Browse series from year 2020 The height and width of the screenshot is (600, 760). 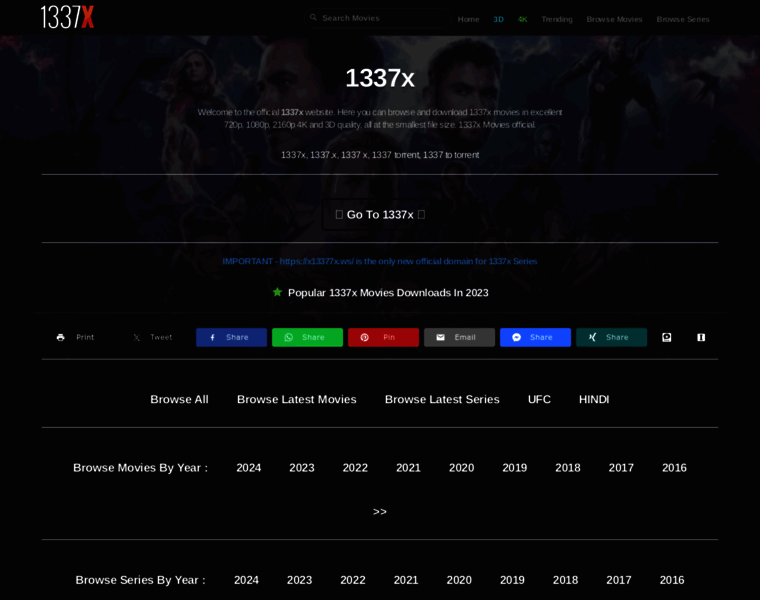click(x=459, y=580)
